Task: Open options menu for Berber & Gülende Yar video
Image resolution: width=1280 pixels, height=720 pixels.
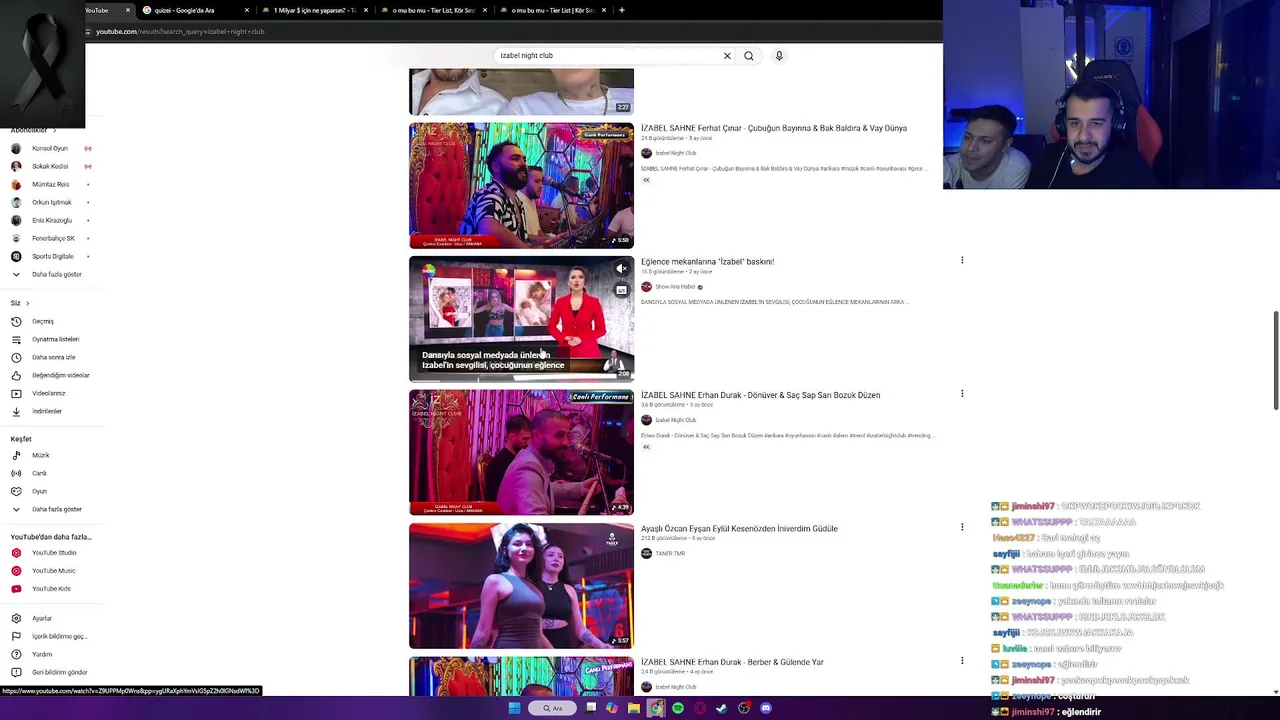Action: (962, 661)
